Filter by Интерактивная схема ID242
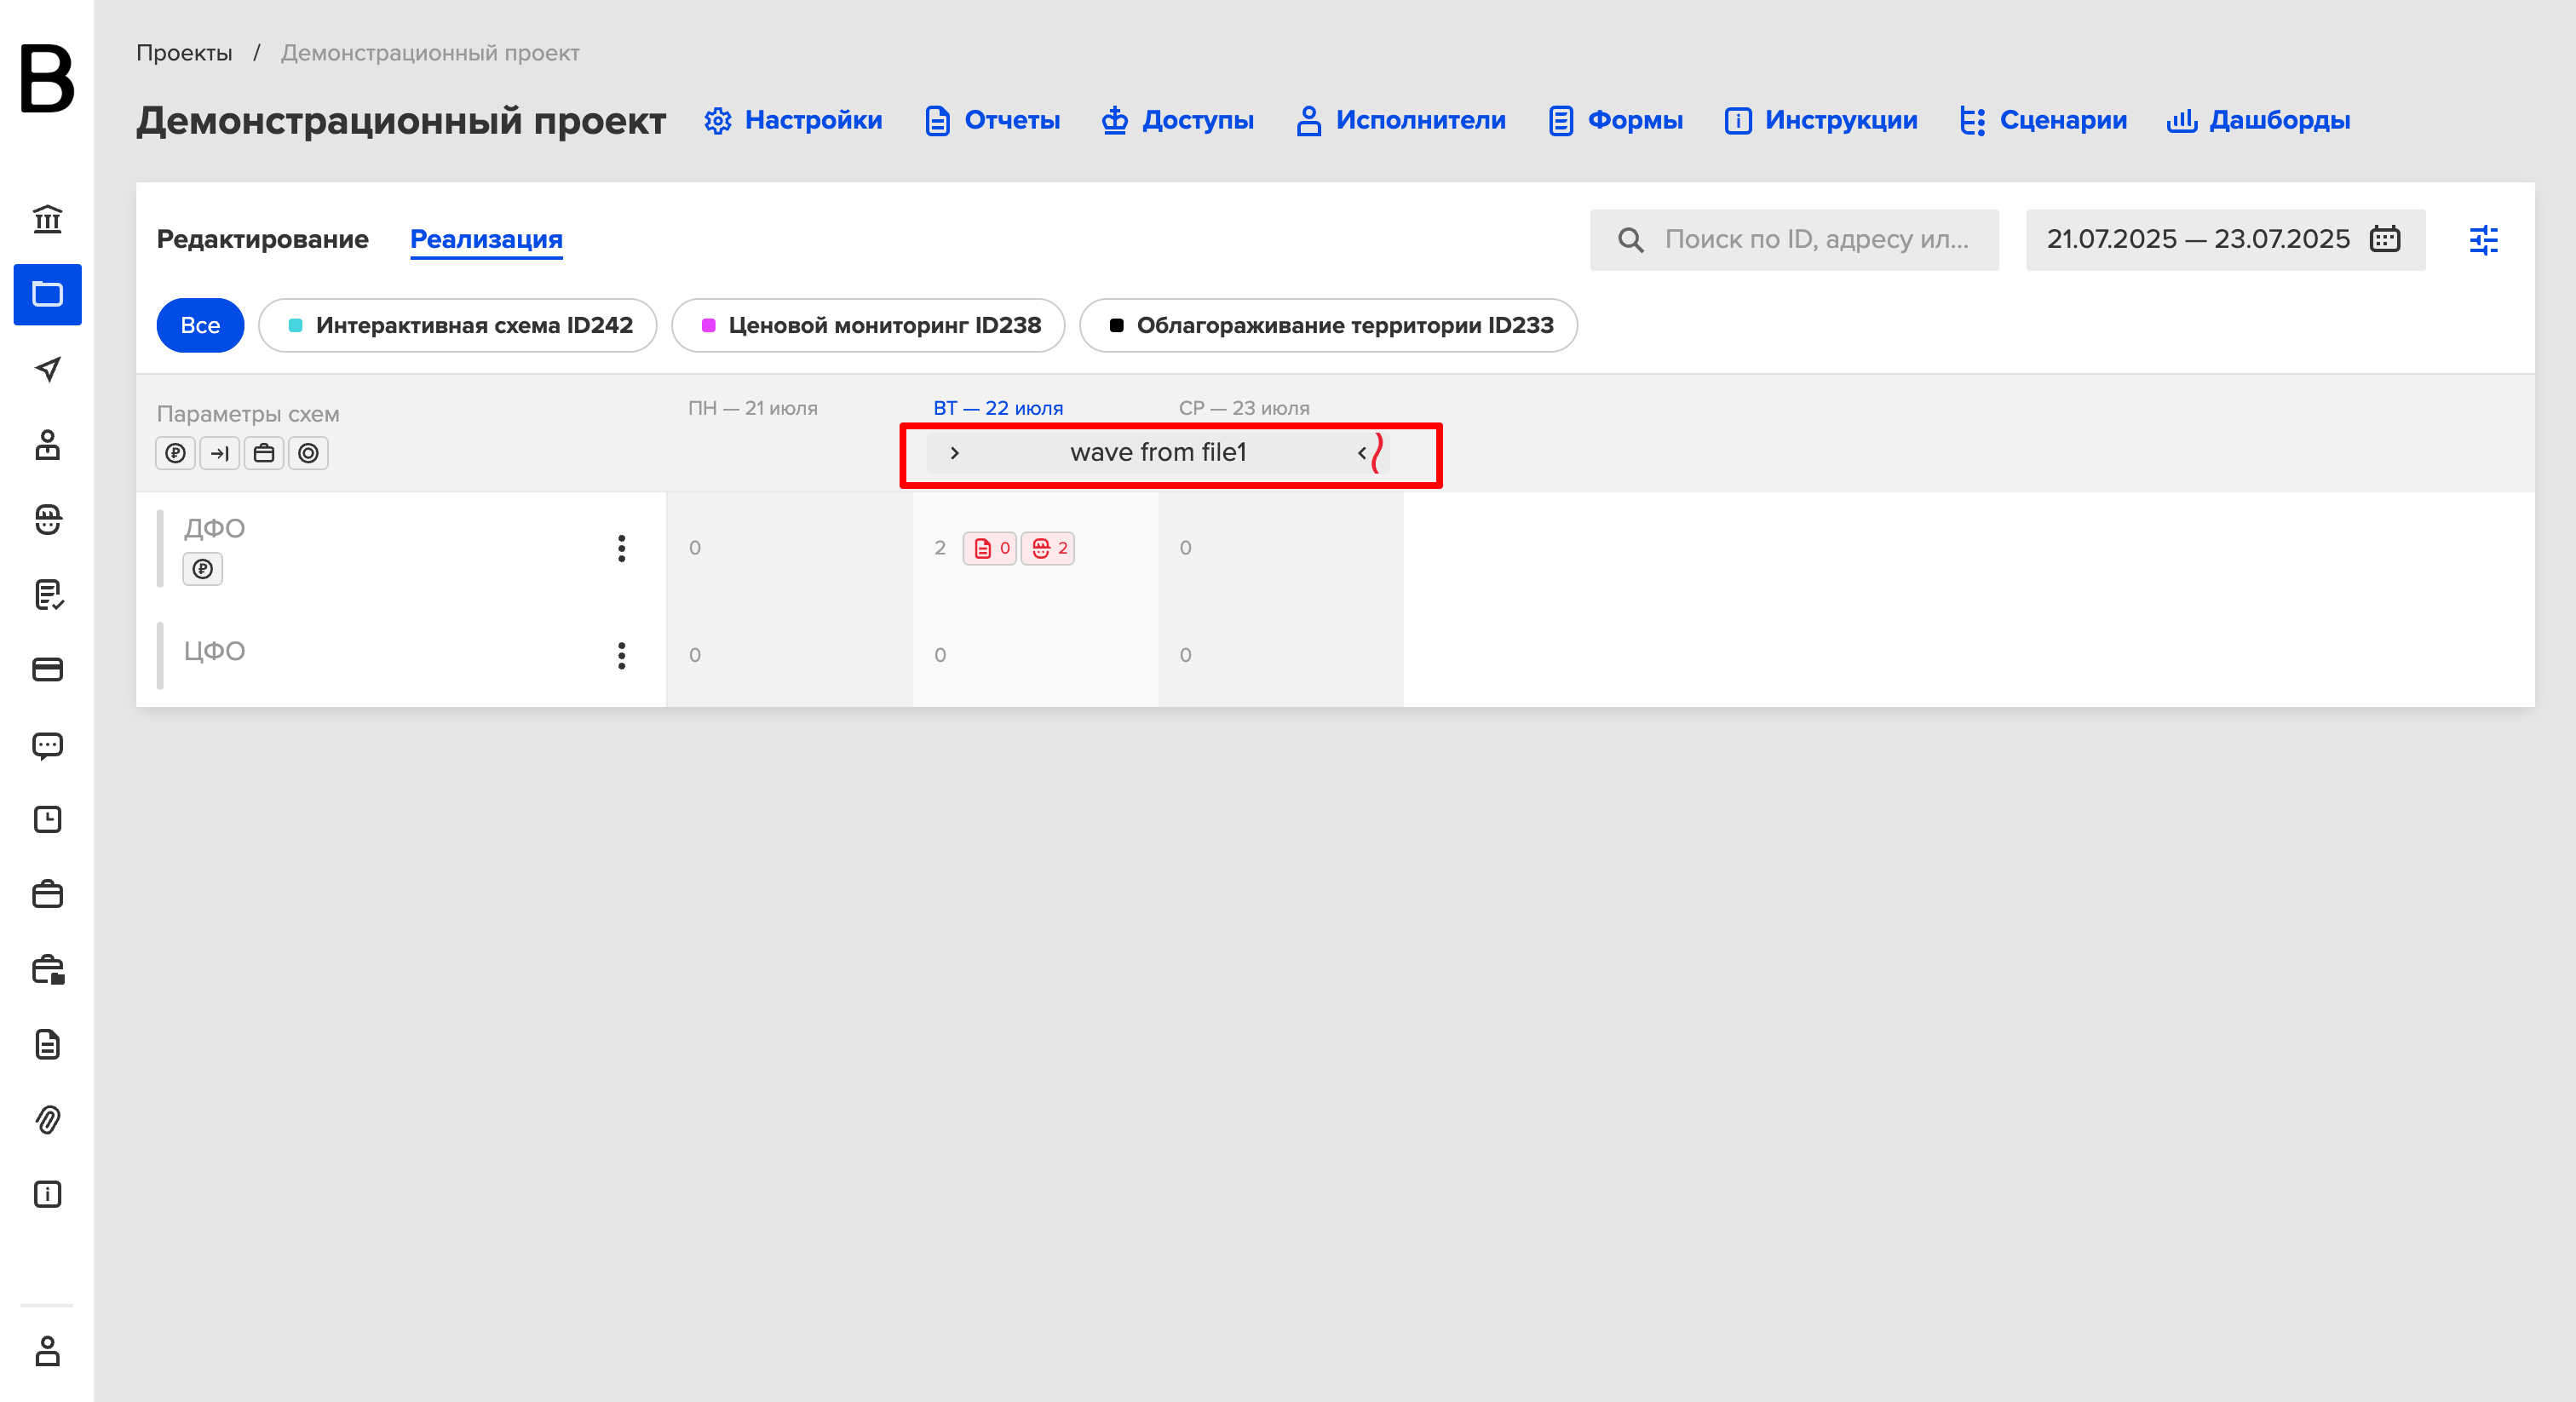Viewport: 2576px width, 1402px height. (458, 325)
